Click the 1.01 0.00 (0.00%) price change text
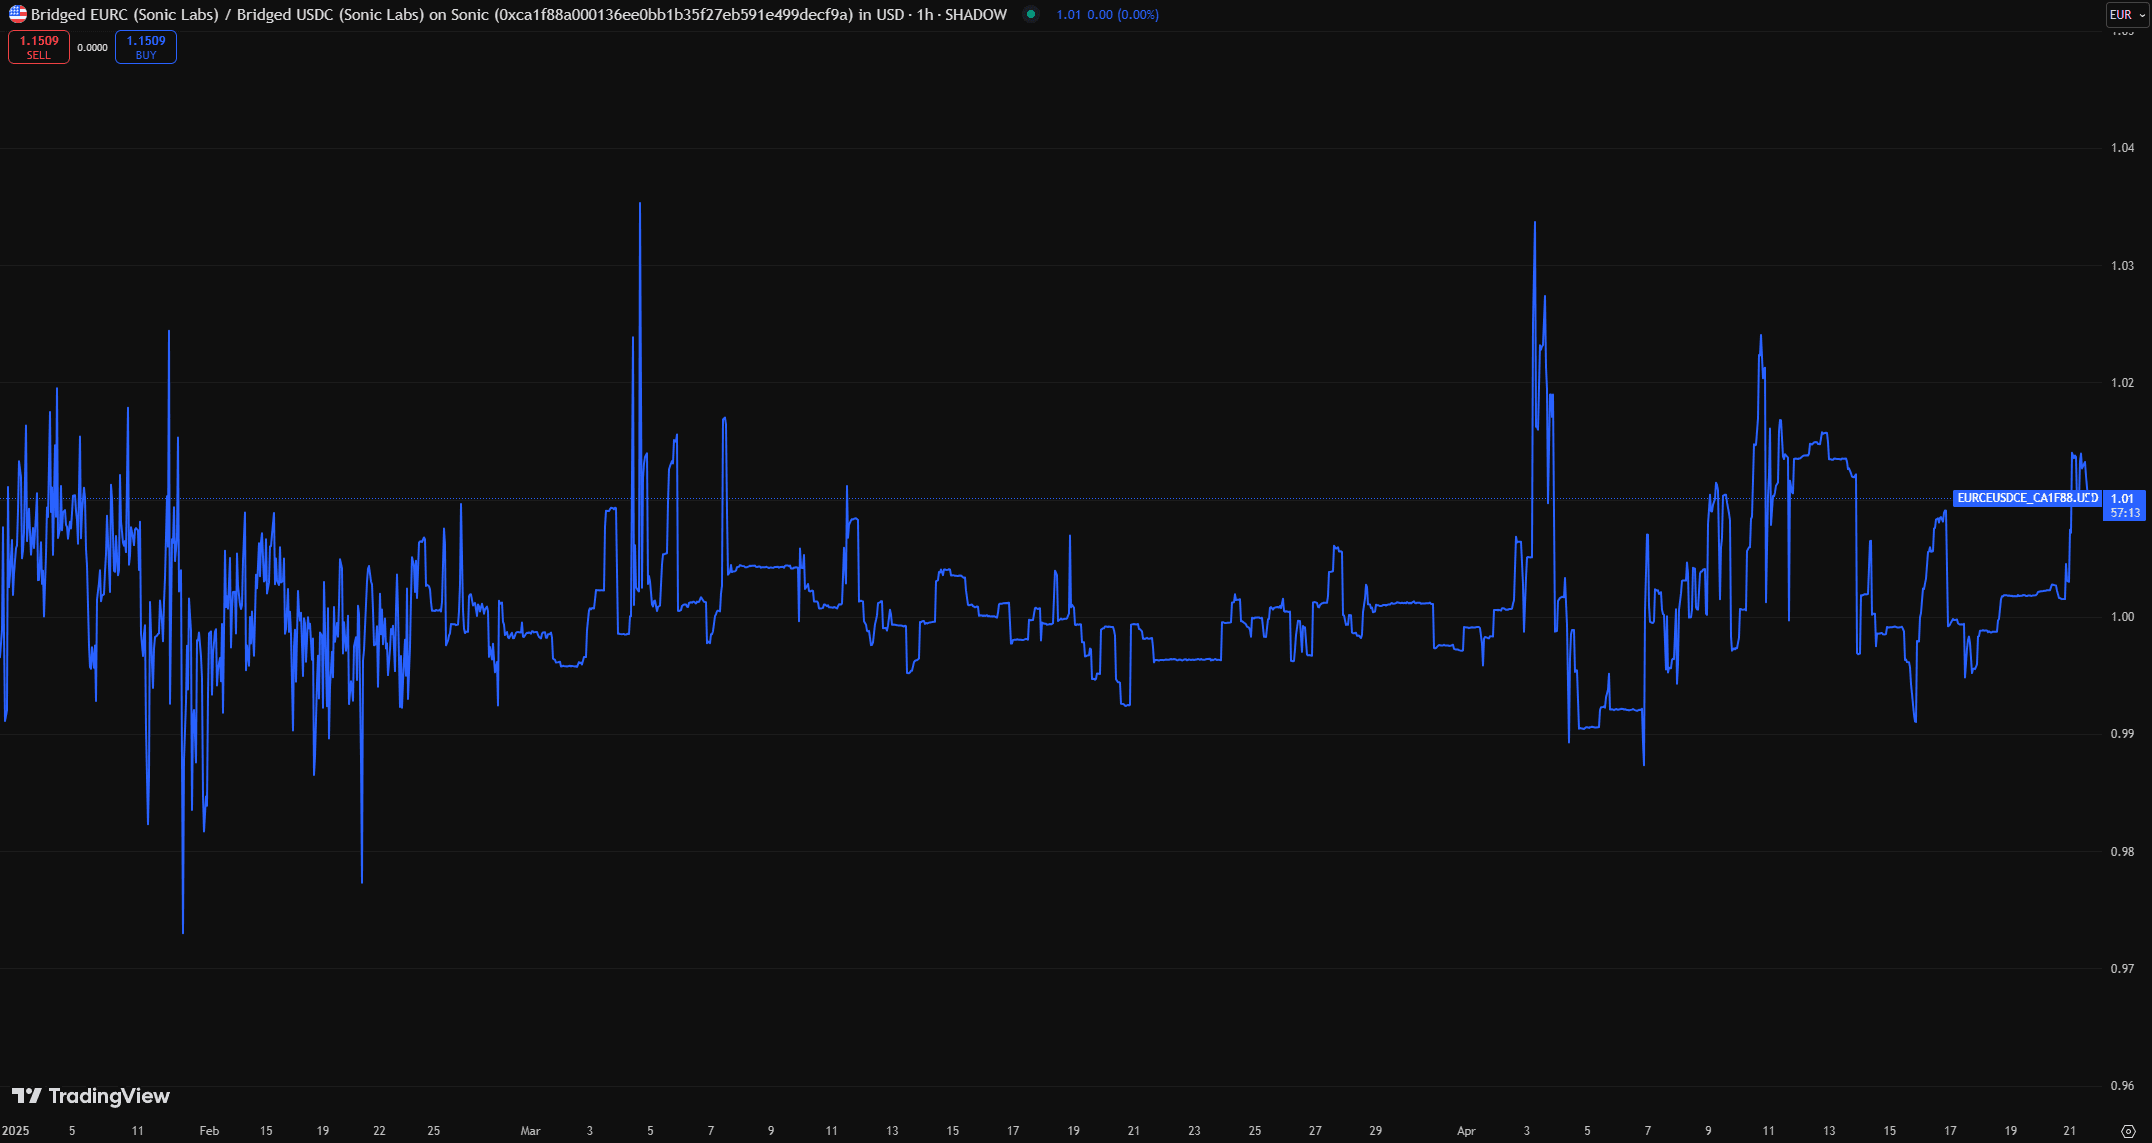 tap(1107, 15)
